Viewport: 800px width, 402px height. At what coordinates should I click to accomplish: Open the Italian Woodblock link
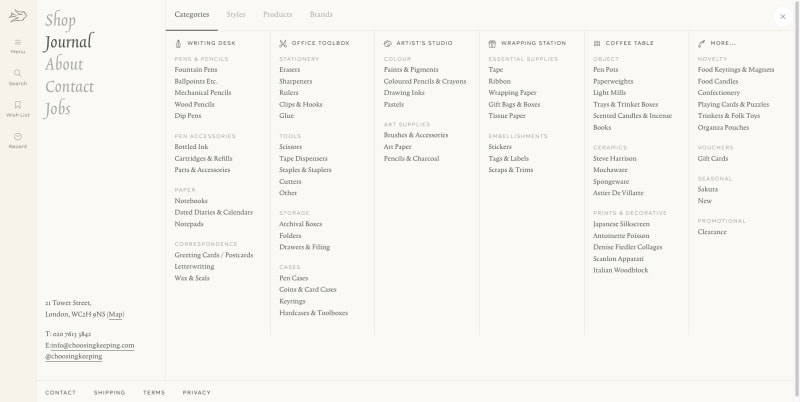point(620,270)
